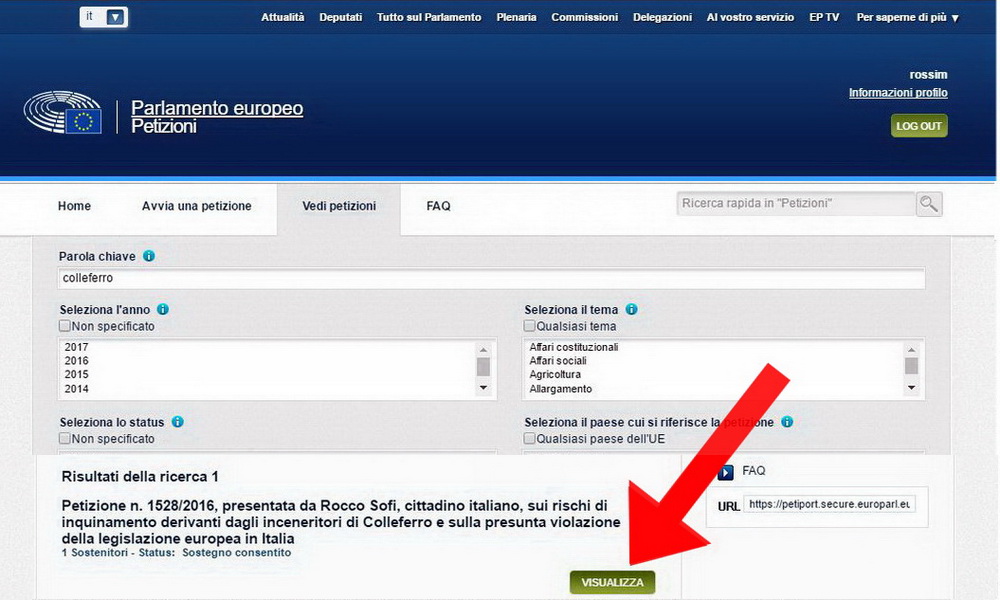1000x600 pixels.
Task: Select the Vedi petizioni tab
Action: (339, 206)
